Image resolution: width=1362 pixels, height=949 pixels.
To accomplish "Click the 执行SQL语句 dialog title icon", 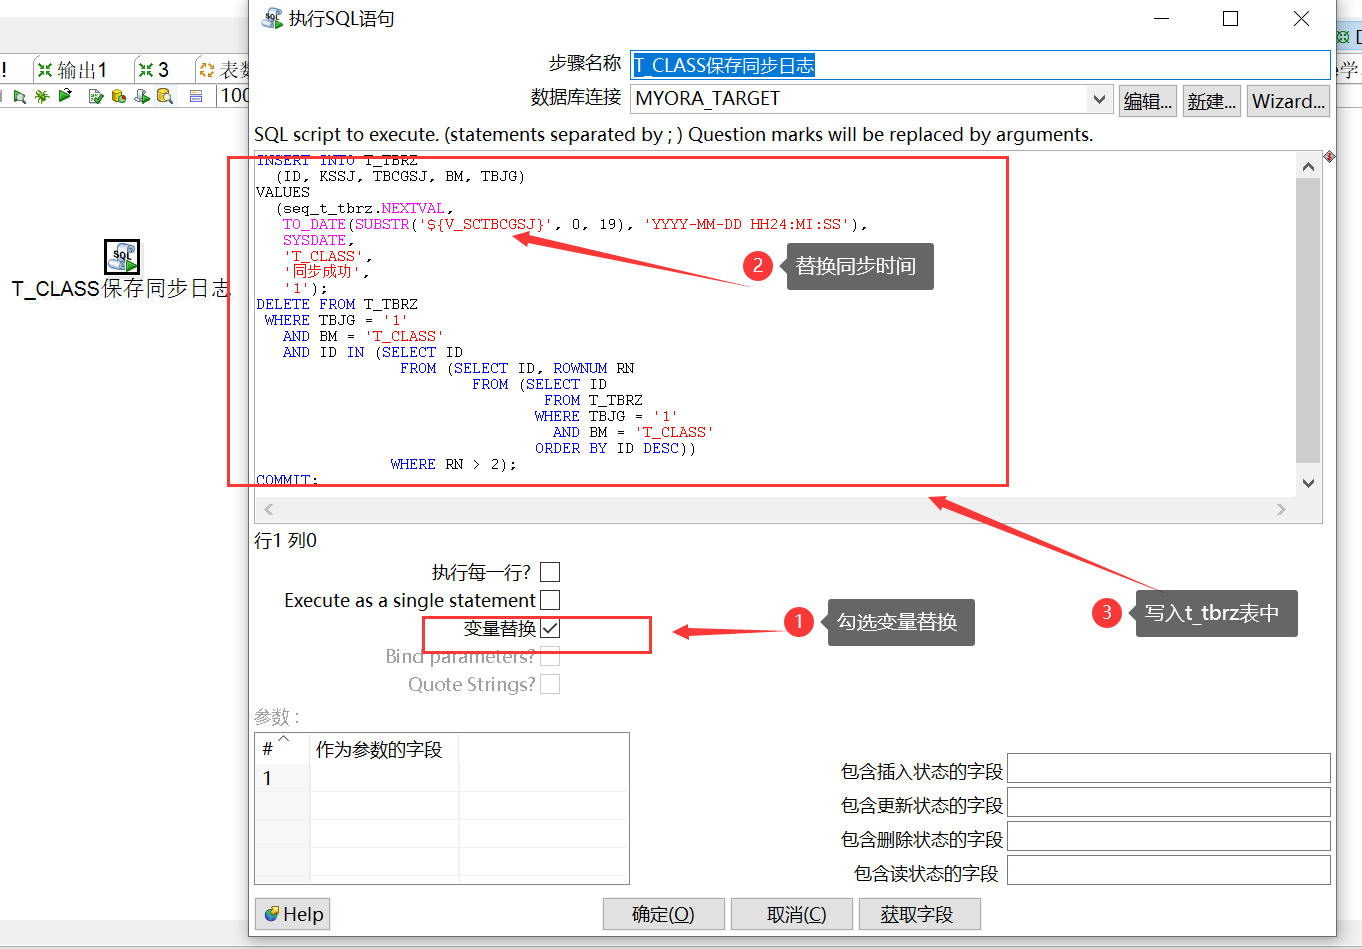I will [x=271, y=18].
